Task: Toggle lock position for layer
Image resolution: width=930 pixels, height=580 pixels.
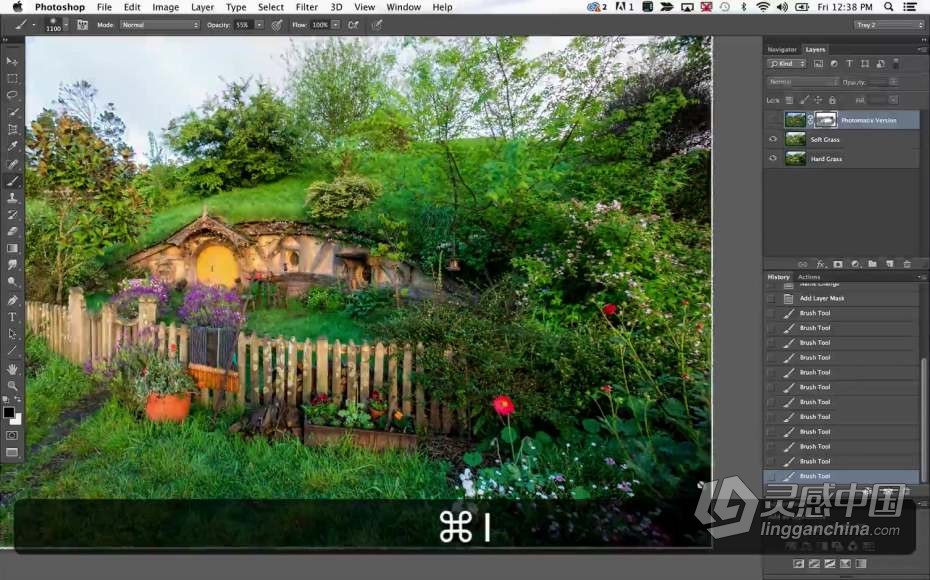Action: point(818,100)
